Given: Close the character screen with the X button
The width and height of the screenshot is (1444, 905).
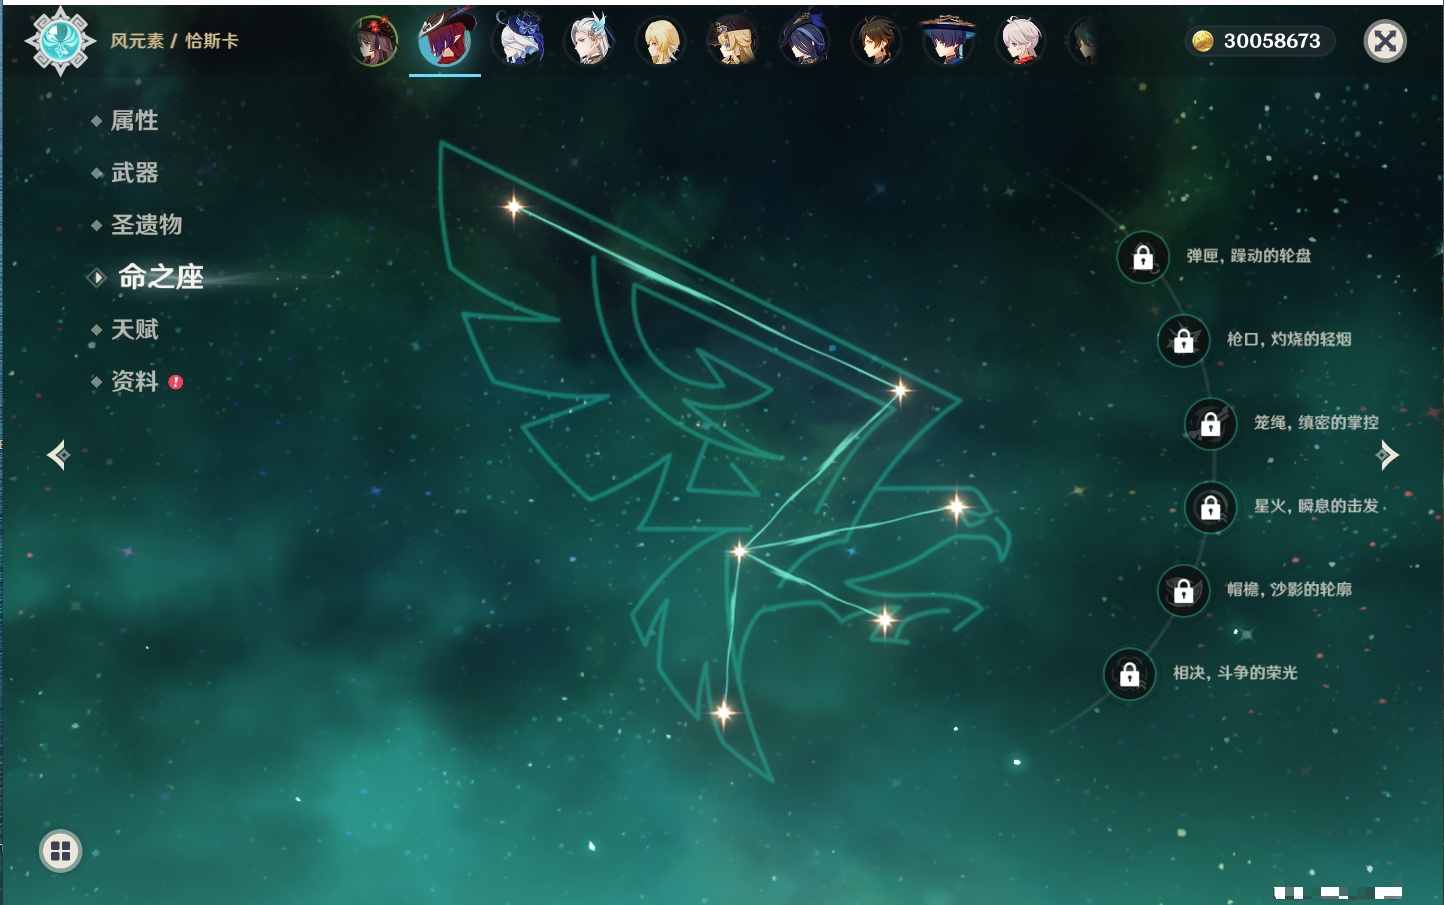Looking at the screenshot, I should (x=1385, y=41).
